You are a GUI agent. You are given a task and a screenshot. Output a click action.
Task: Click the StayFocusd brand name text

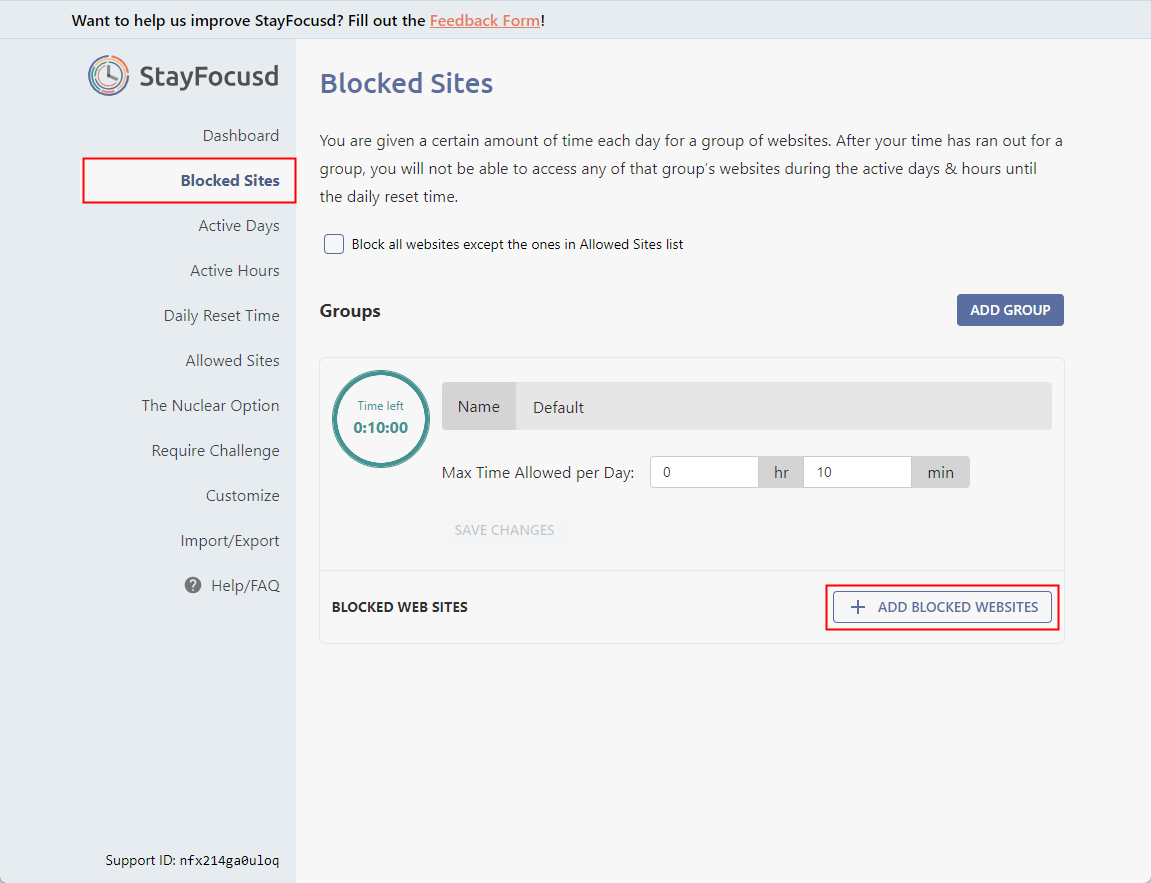pos(209,76)
